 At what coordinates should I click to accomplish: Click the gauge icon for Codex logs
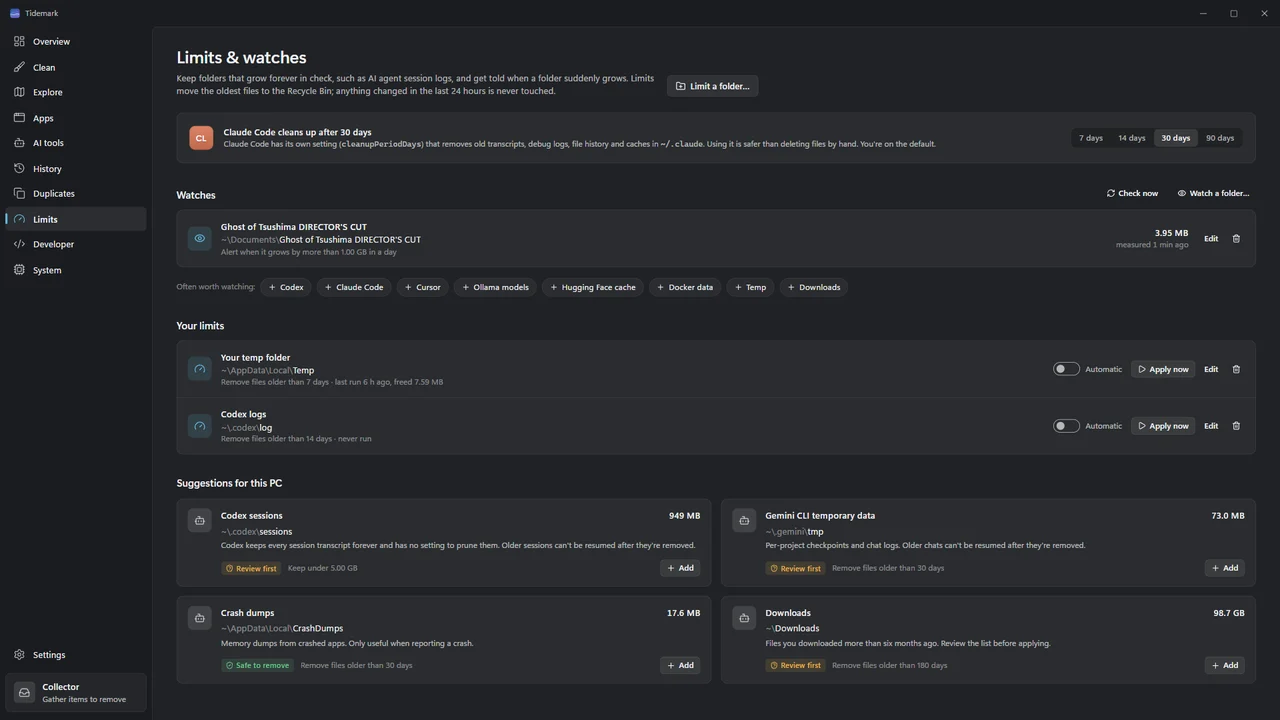(x=200, y=426)
